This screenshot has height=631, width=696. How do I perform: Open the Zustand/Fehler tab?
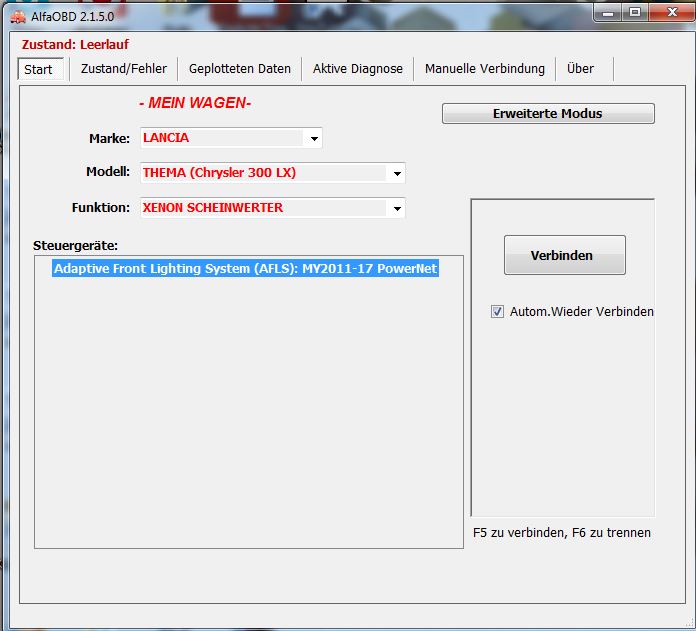[124, 69]
